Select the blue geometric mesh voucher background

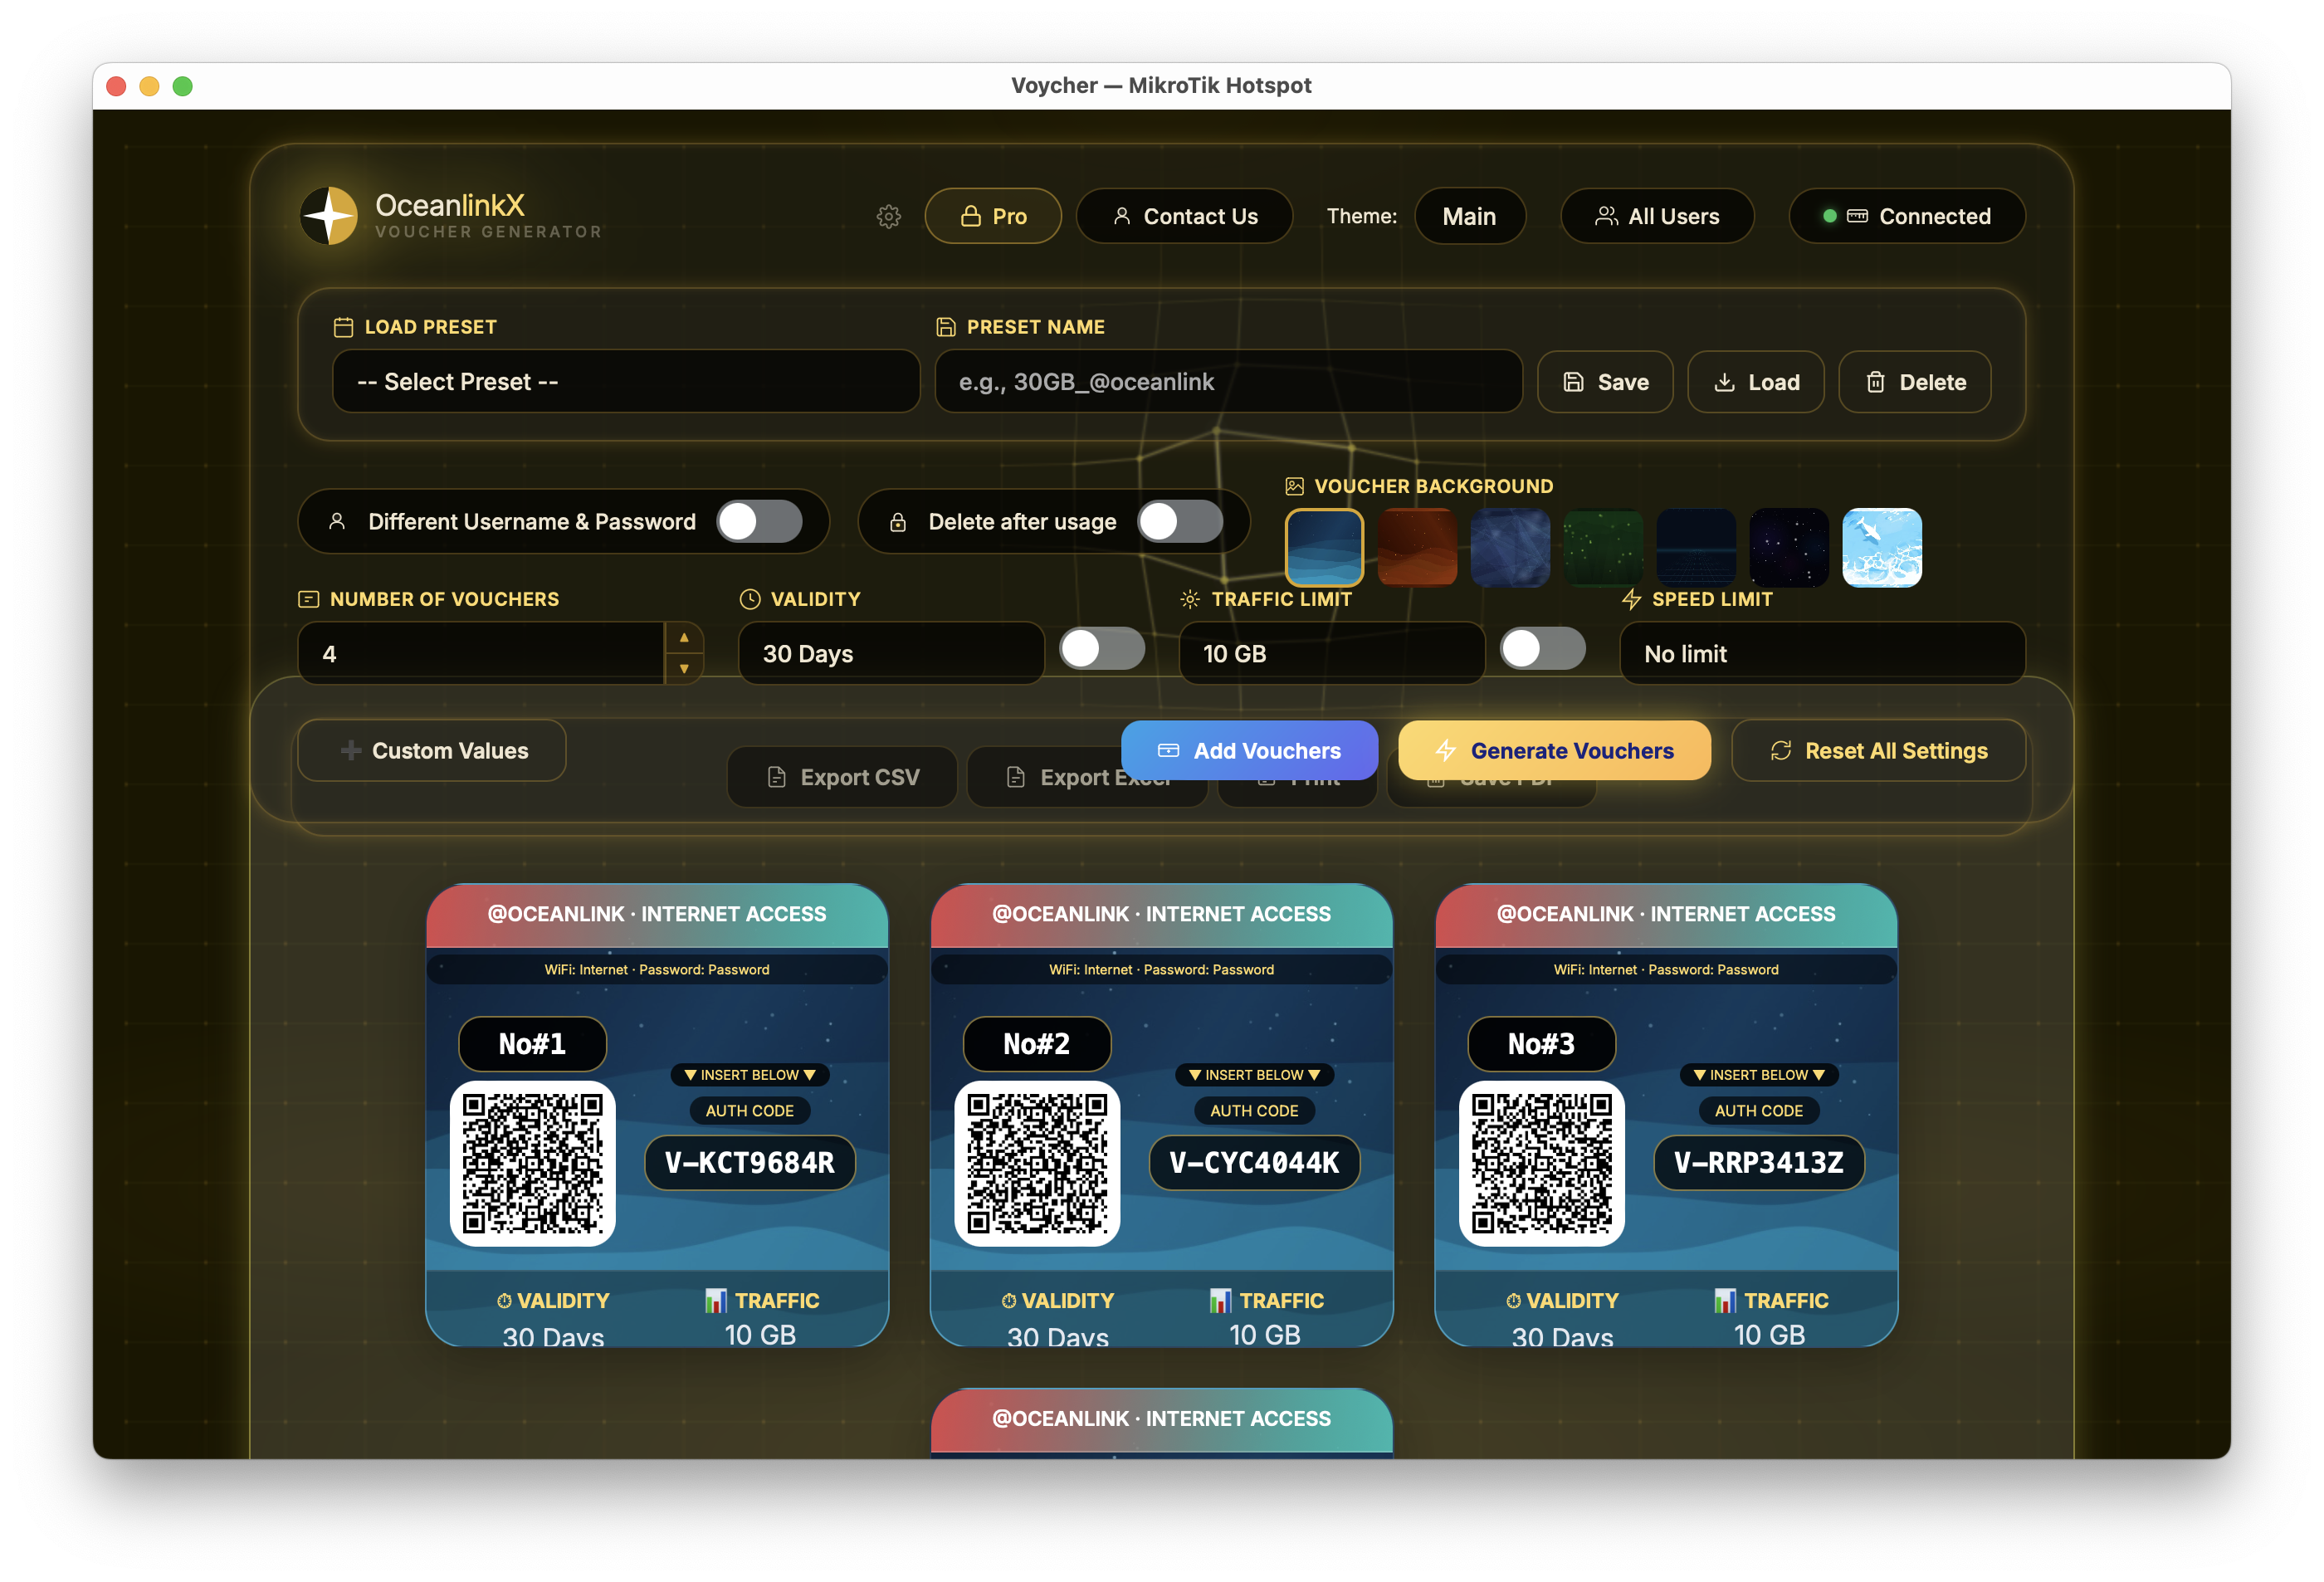tap(1510, 548)
